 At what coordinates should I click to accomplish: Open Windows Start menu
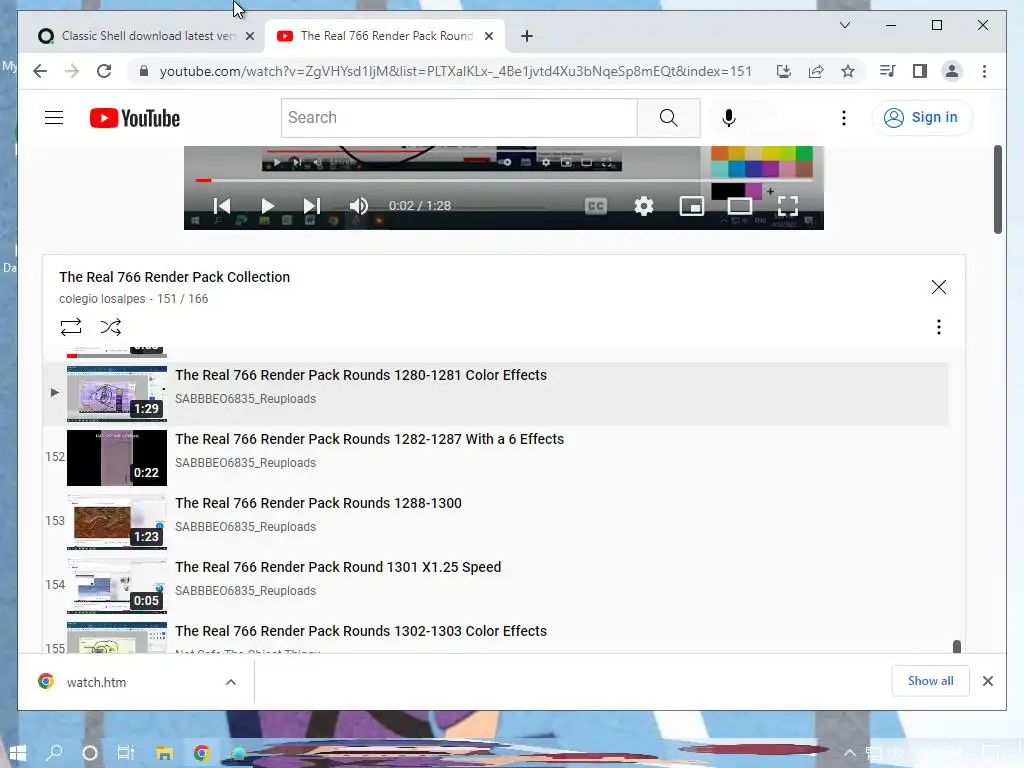point(18,753)
